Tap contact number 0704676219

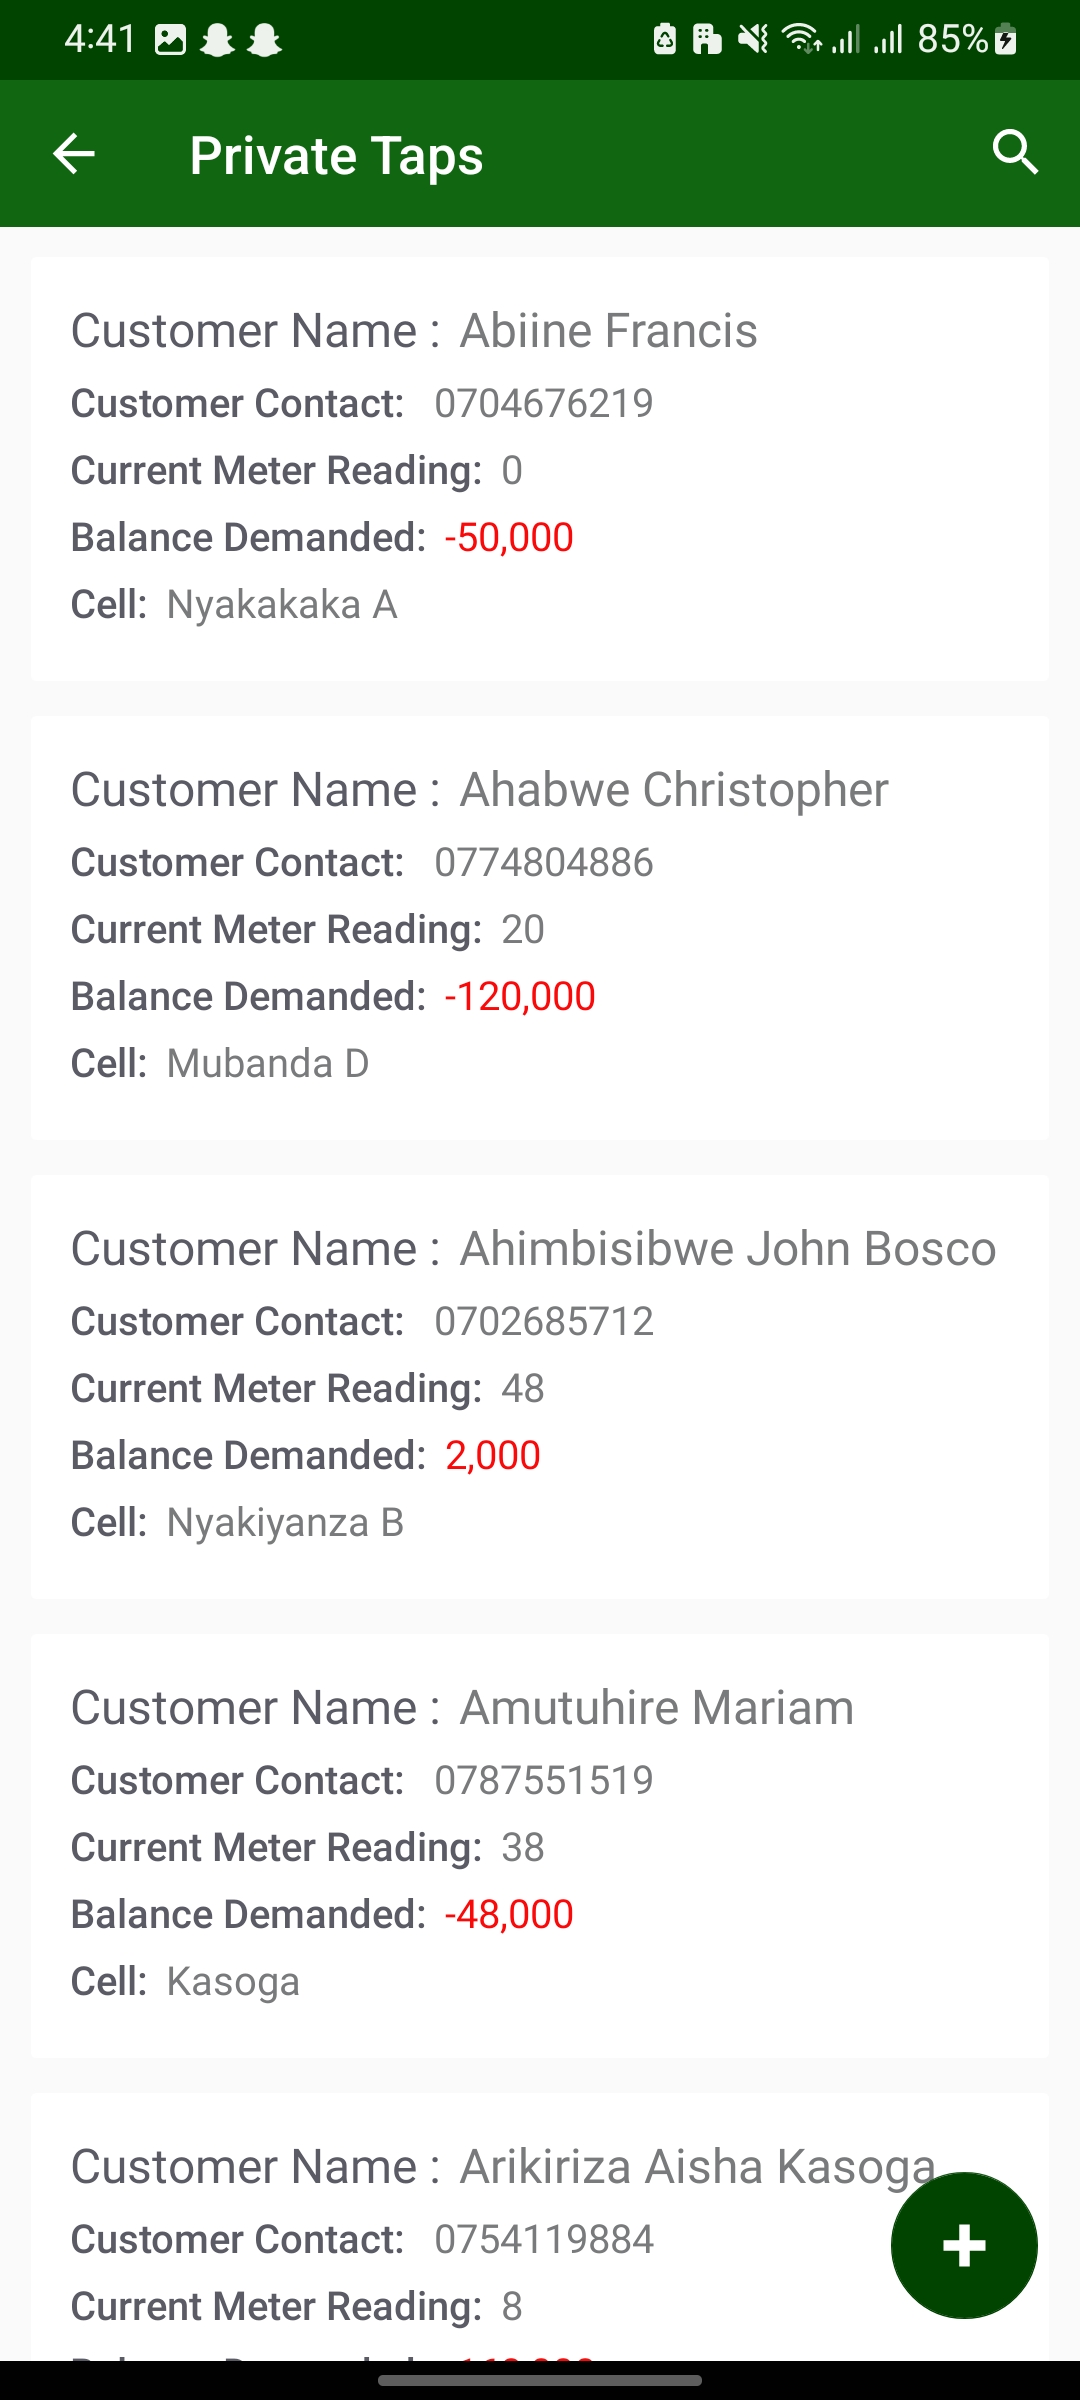(543, 403)
